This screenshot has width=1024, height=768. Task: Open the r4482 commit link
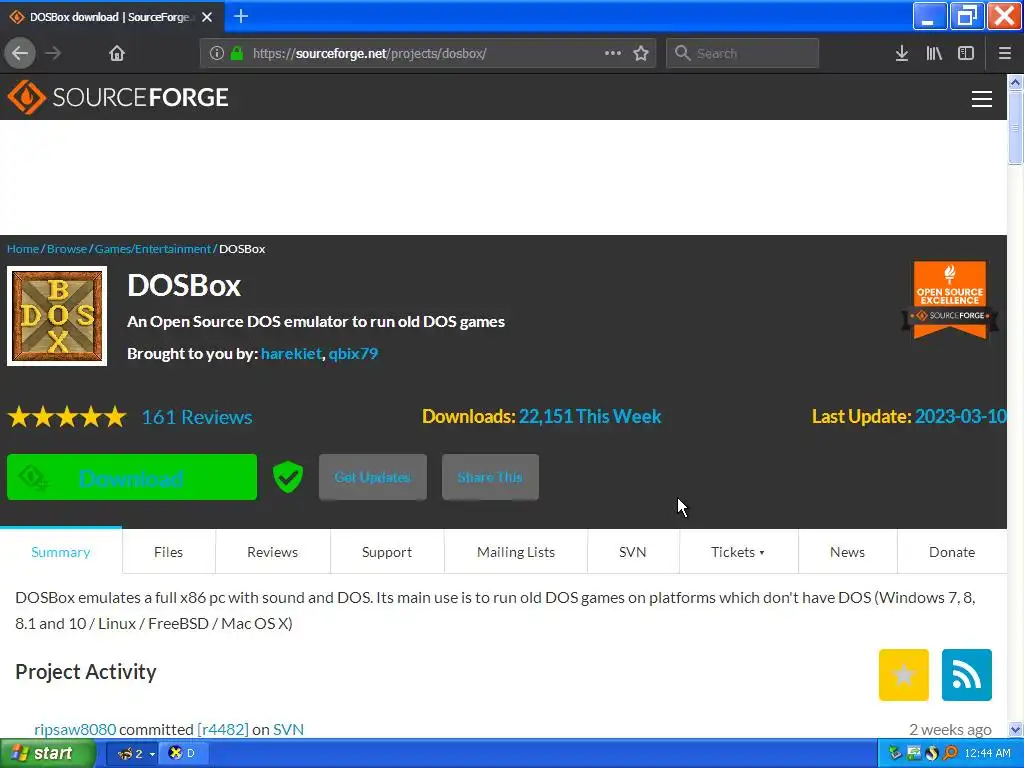click(223, 729)
